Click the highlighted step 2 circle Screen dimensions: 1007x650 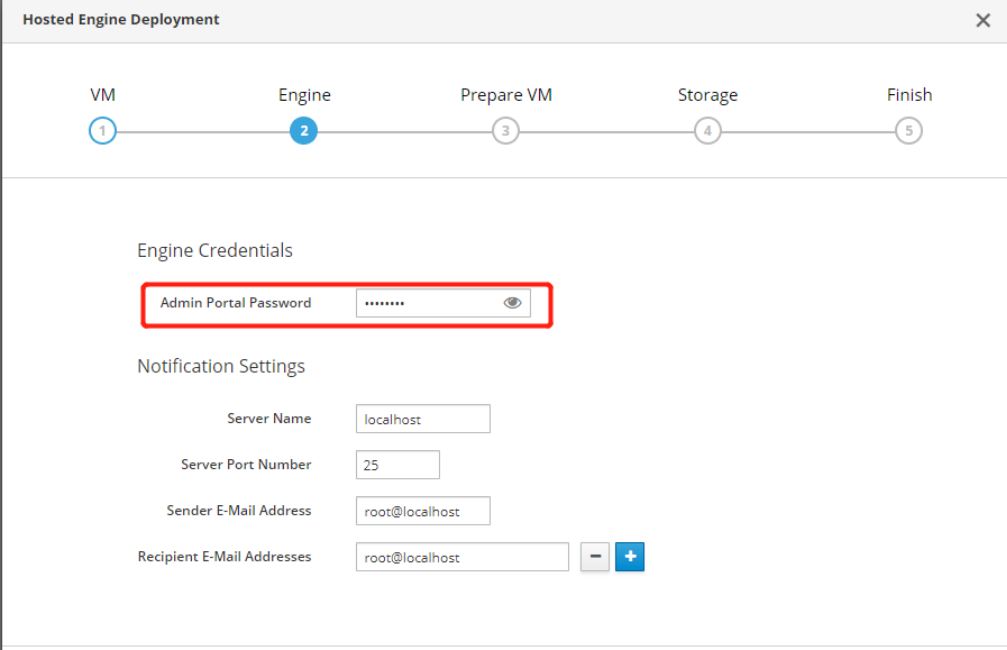point(304,131)
